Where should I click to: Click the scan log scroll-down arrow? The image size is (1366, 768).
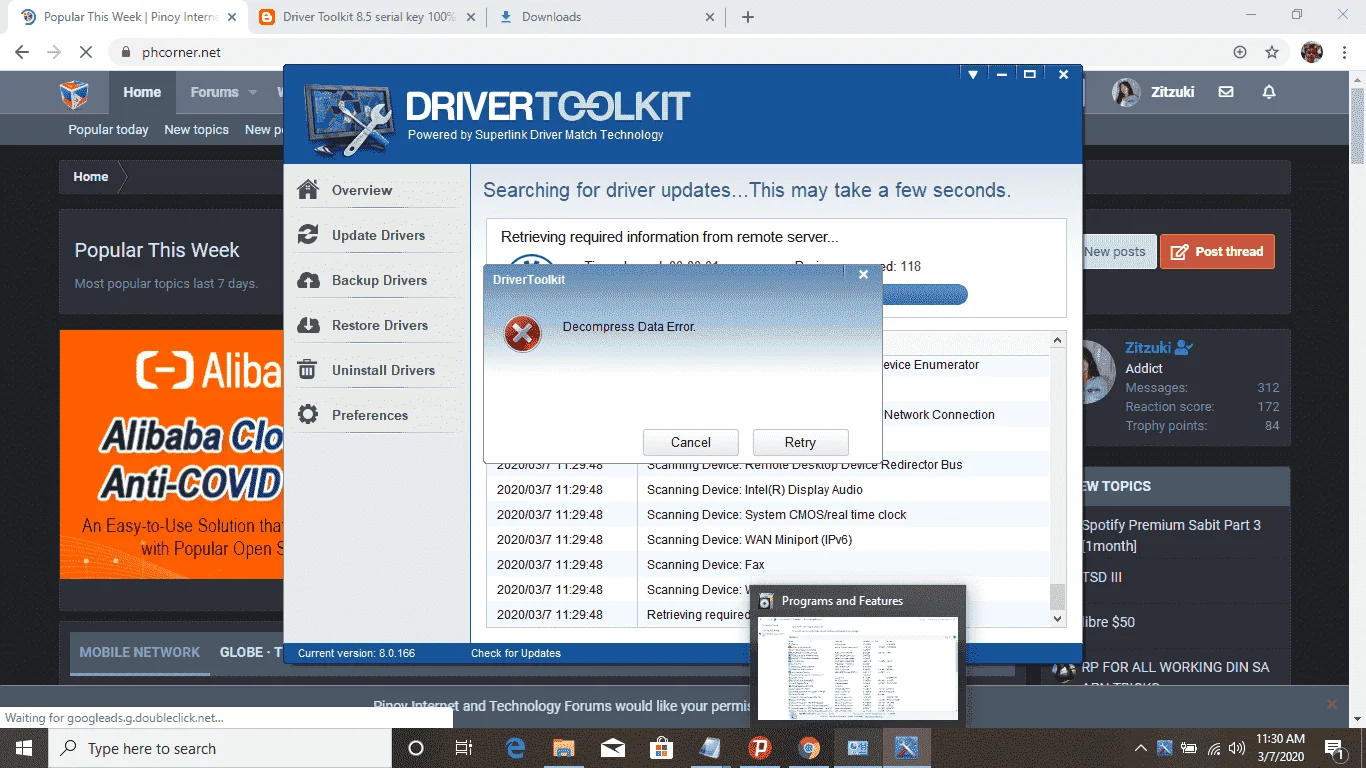click(1058, 619)
